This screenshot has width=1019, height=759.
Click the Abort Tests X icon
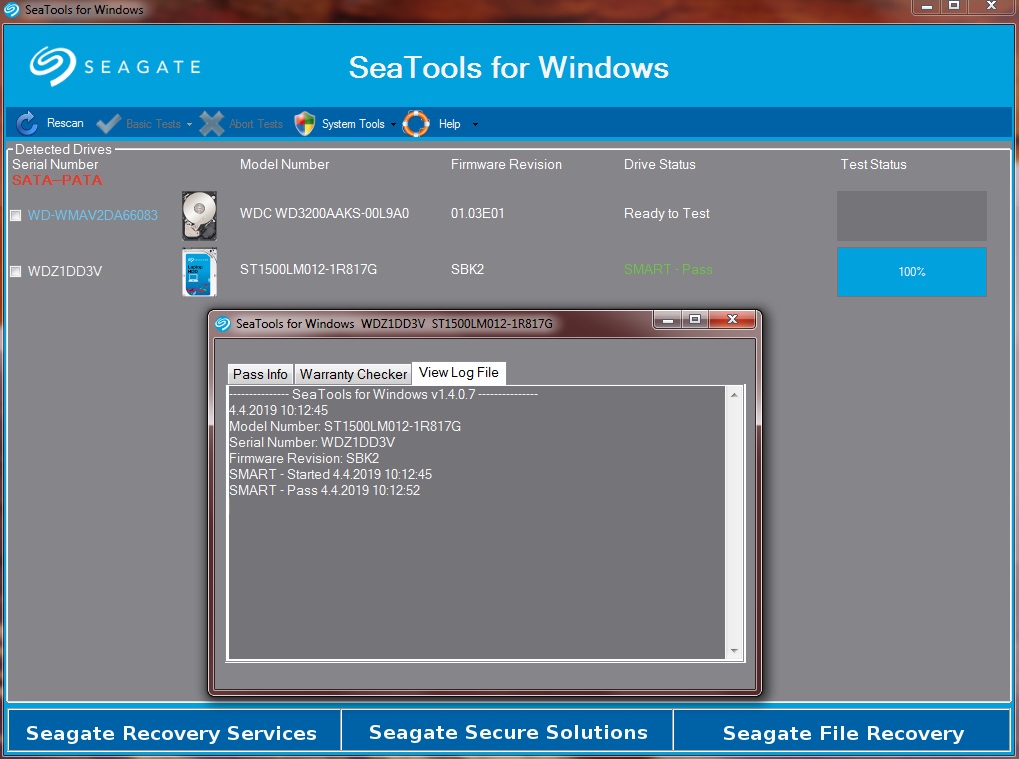212,124
